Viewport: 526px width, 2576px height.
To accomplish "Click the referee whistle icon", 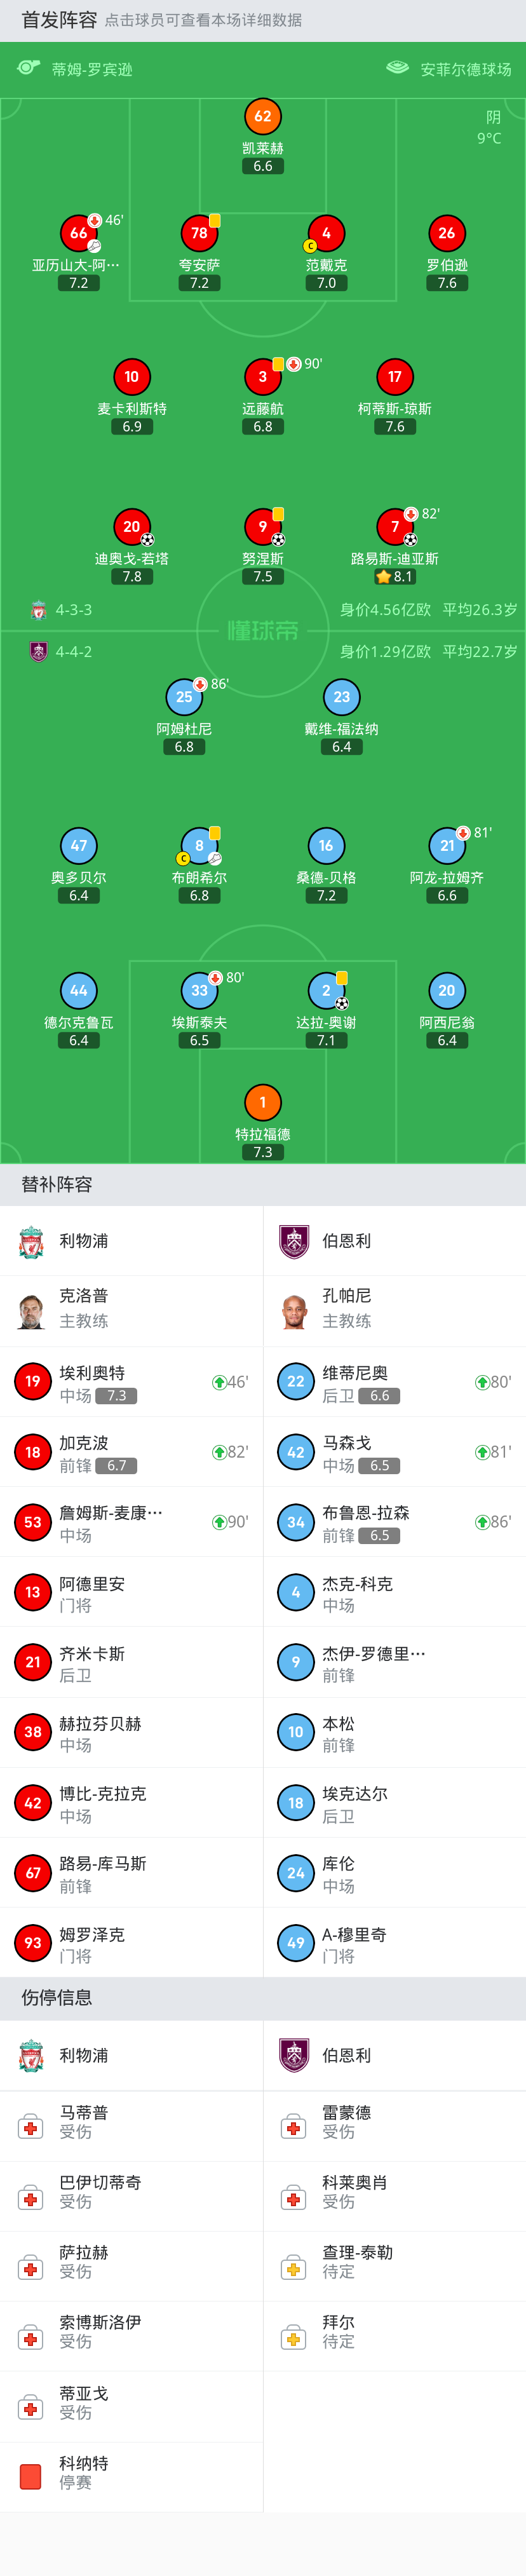I will pos(29,68).
